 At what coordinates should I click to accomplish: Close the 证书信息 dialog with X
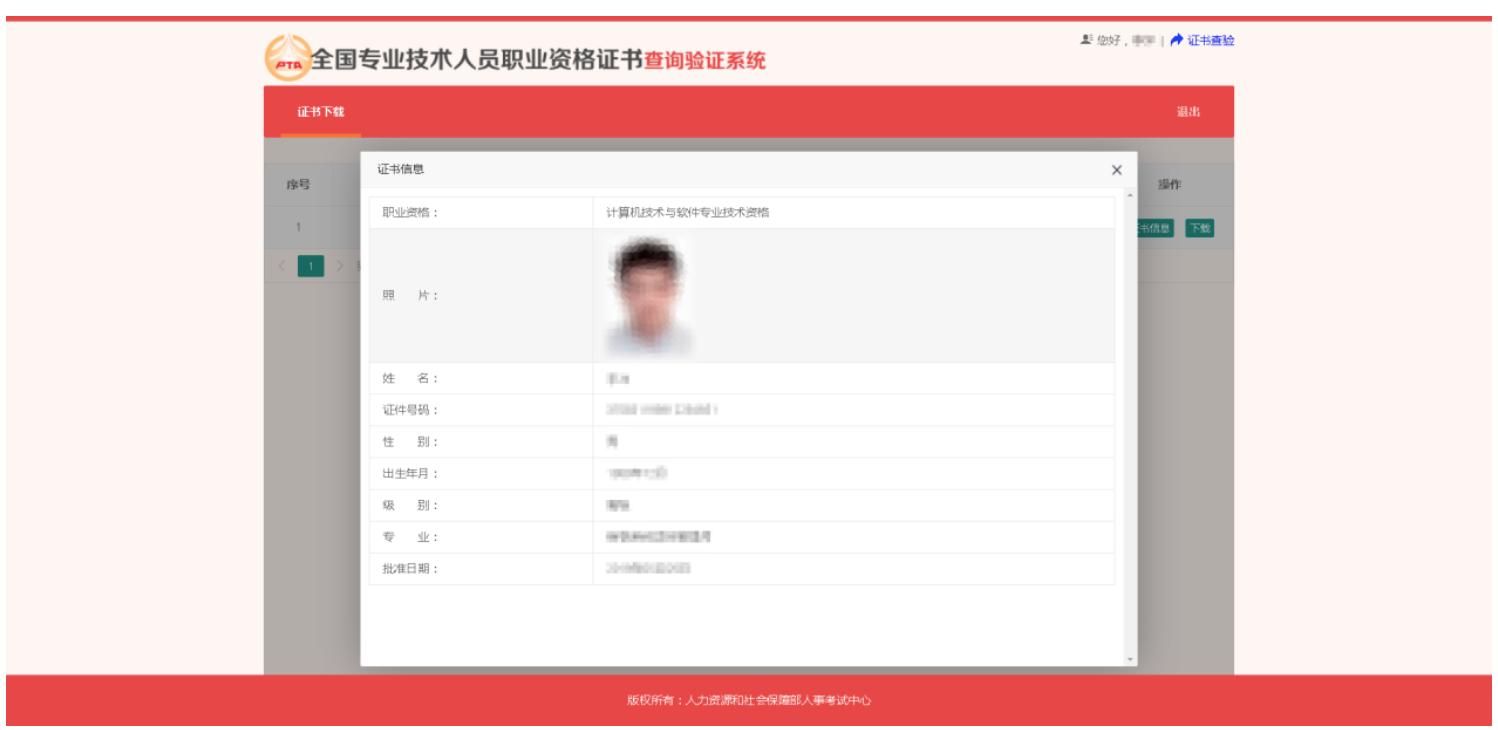point(1117,170)
